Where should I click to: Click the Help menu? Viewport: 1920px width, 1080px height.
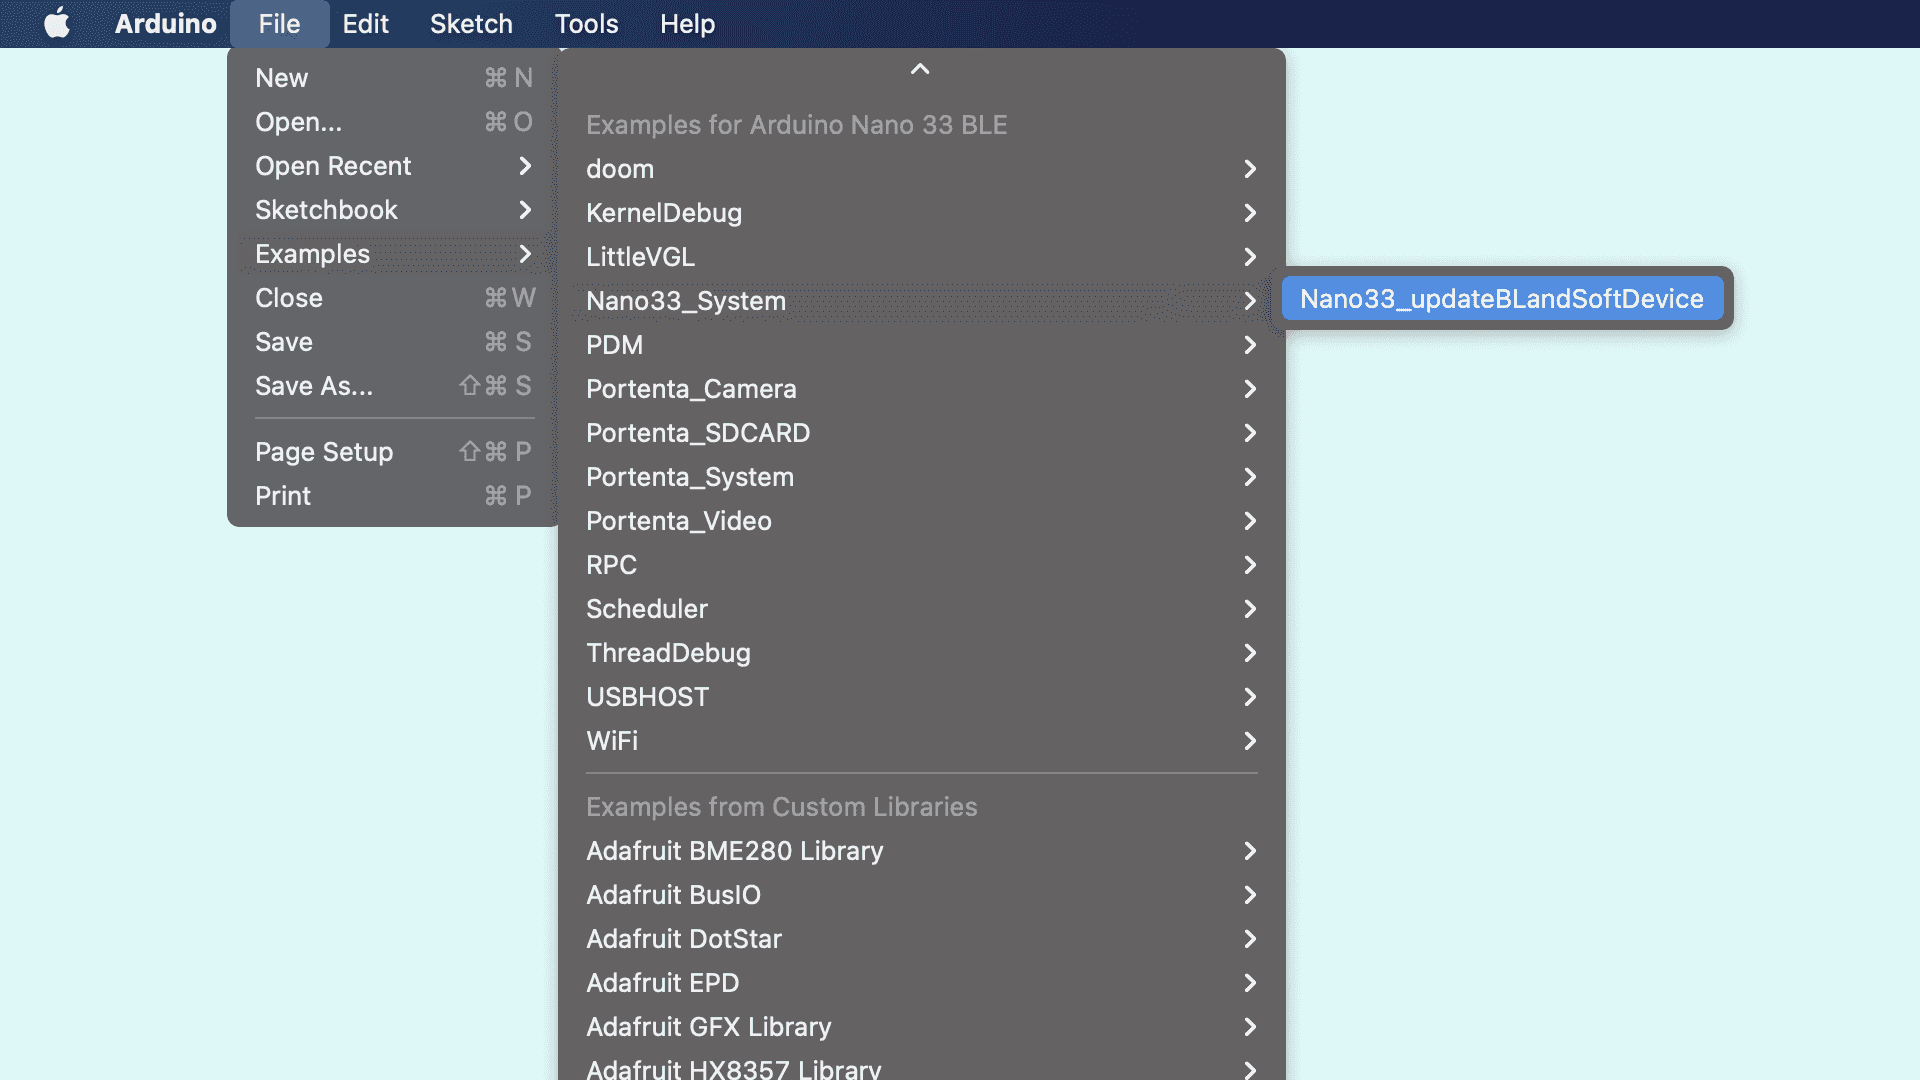click(x=687, y=23)
